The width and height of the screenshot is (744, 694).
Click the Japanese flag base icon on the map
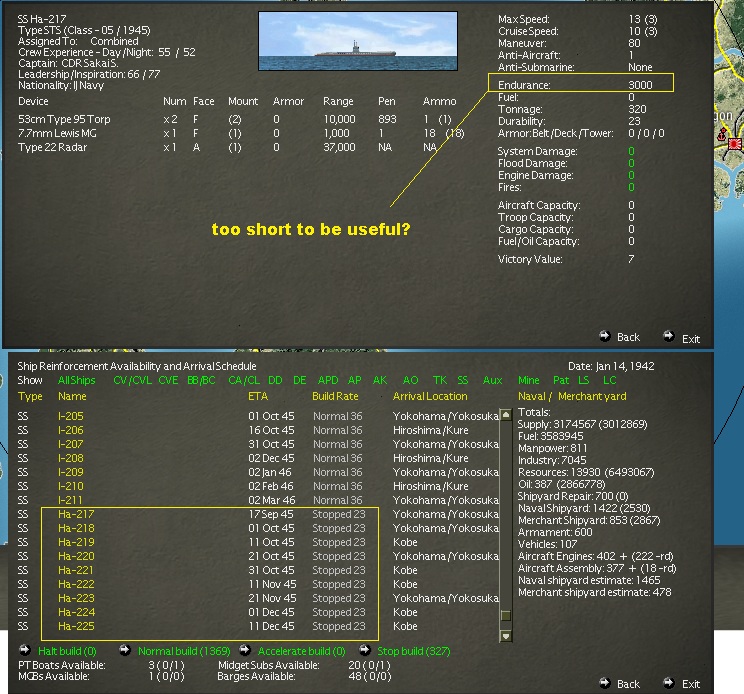point(735,143)
